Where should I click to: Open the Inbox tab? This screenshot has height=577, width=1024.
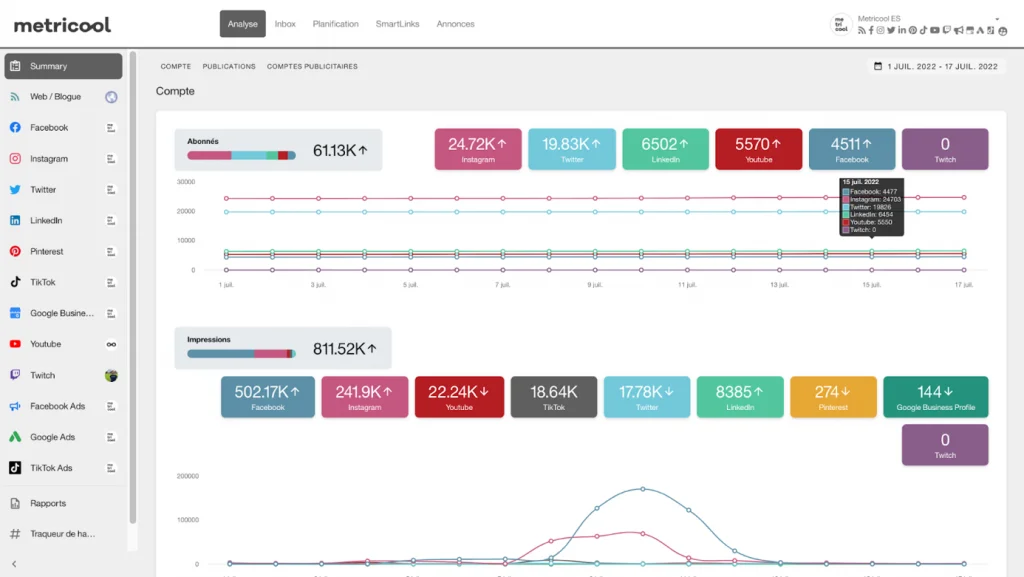pyautogui.click(x=285, y=23)
